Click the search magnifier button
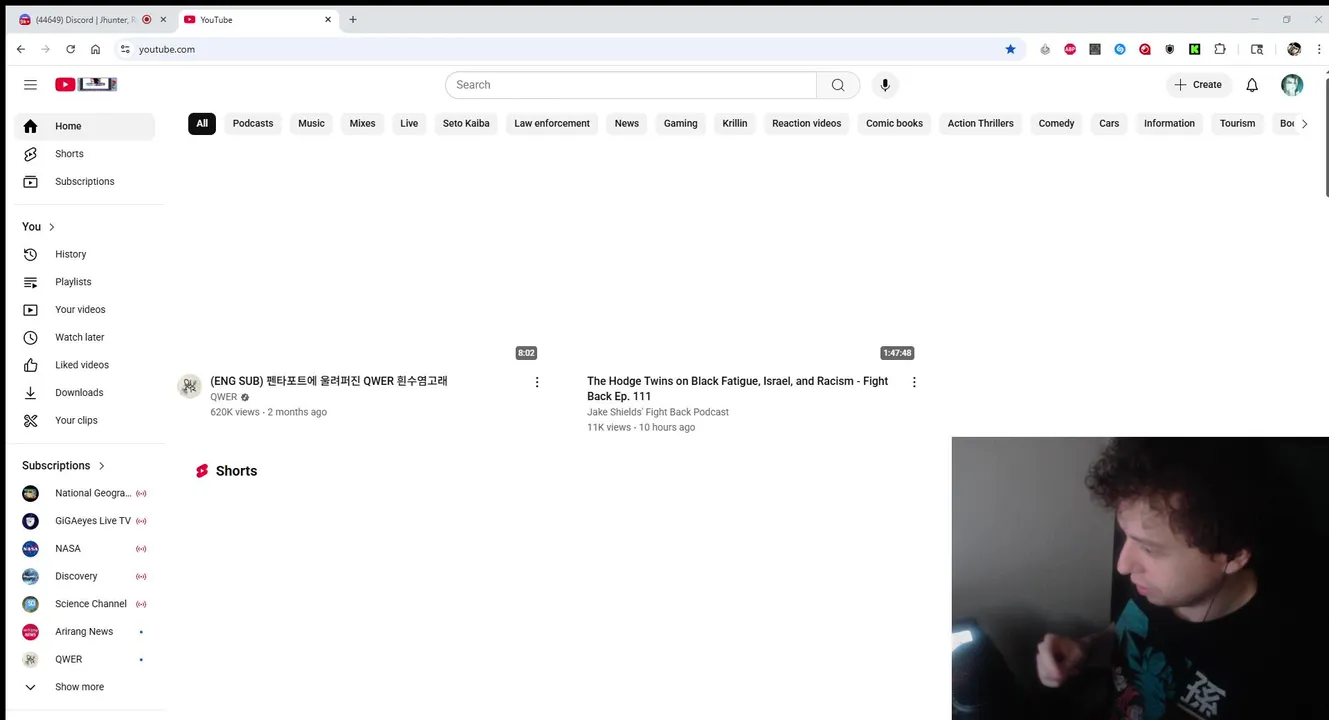This screenshot has width=1329, height=720. point(838,85)
